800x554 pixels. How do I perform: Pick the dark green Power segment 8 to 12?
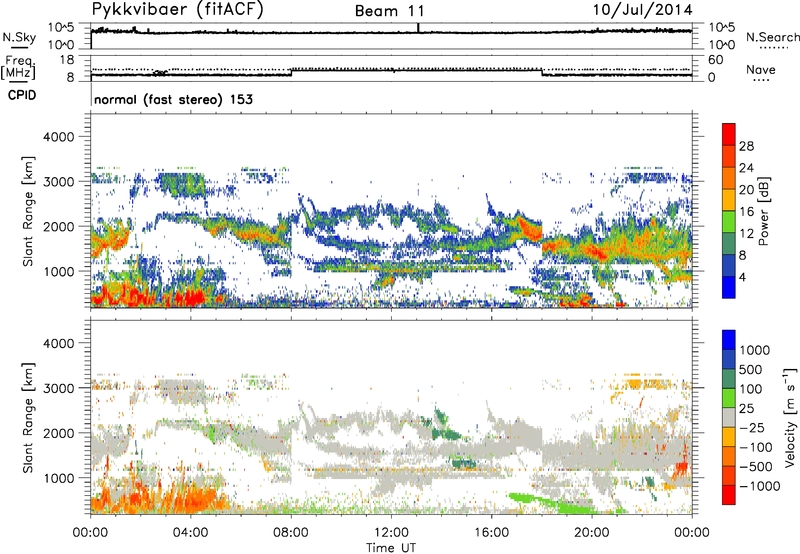tap(729, 244)
